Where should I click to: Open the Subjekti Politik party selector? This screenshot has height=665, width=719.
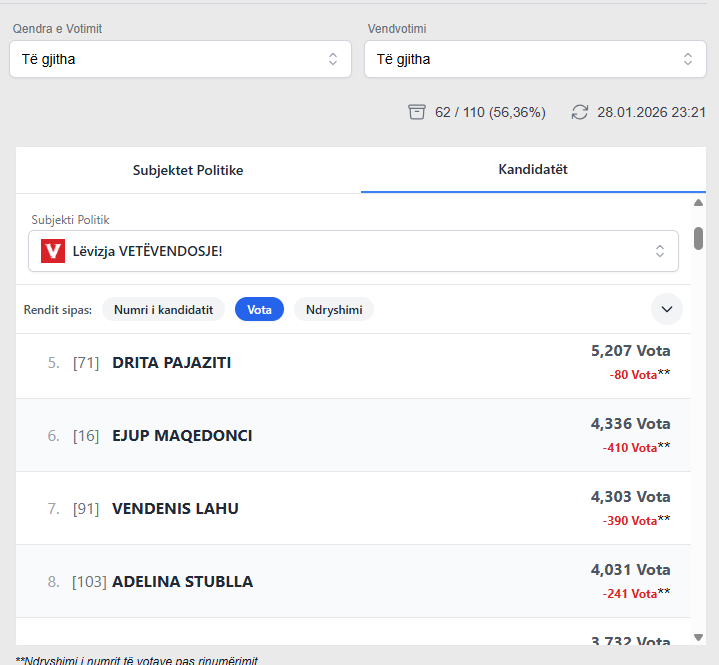coord(353,251)
